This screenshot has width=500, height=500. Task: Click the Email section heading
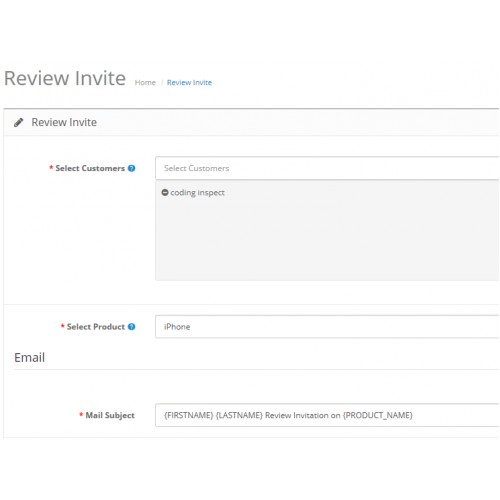pos(29,357)
